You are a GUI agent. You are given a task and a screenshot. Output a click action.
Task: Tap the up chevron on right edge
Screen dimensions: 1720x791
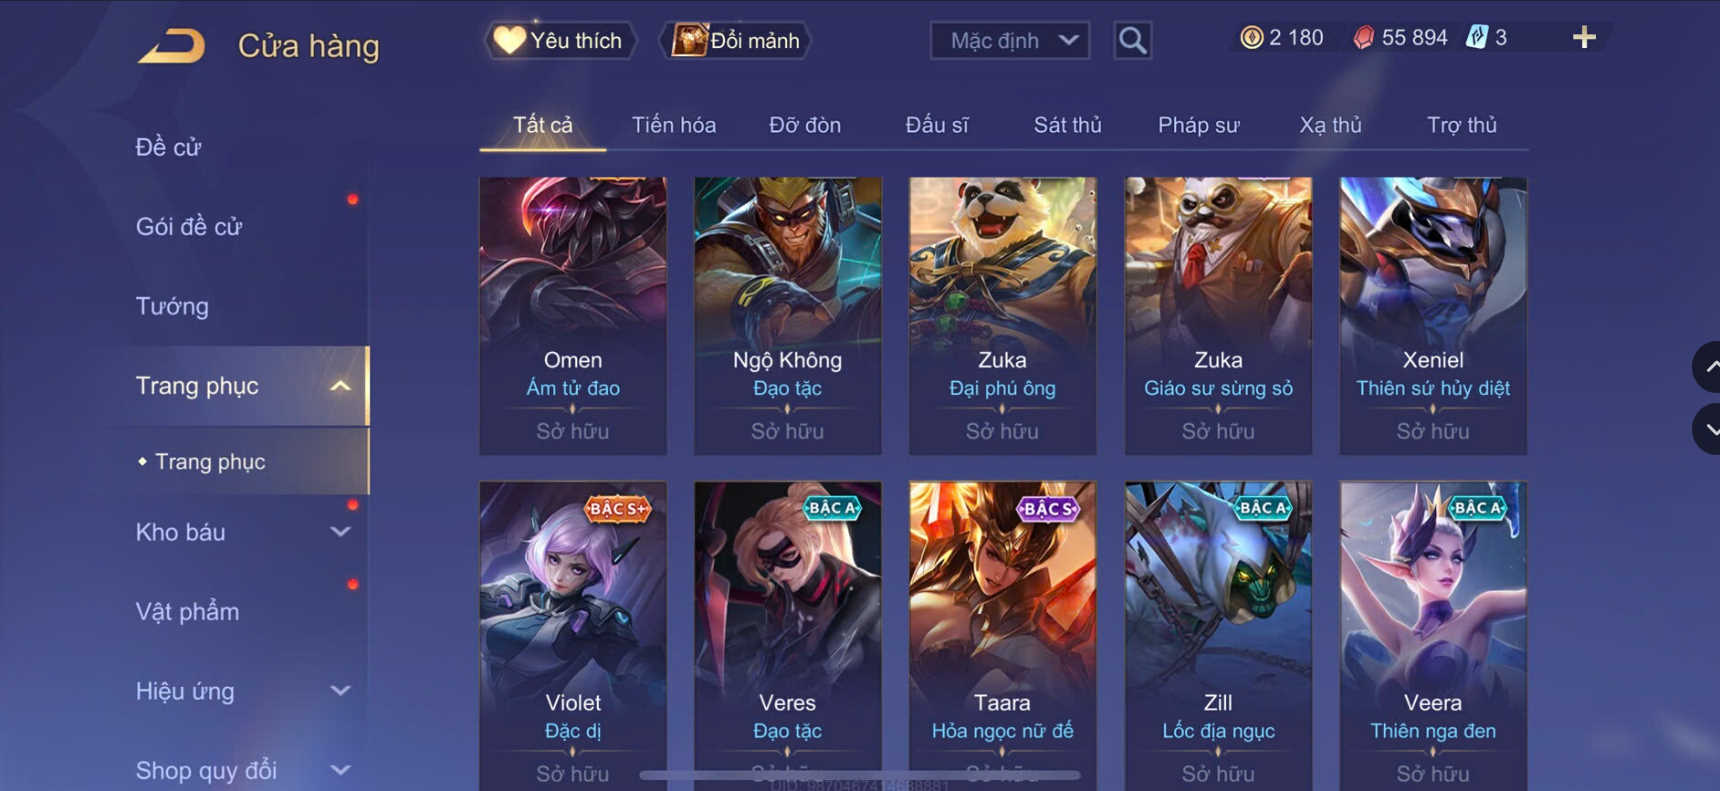[x=1707, y=367]
